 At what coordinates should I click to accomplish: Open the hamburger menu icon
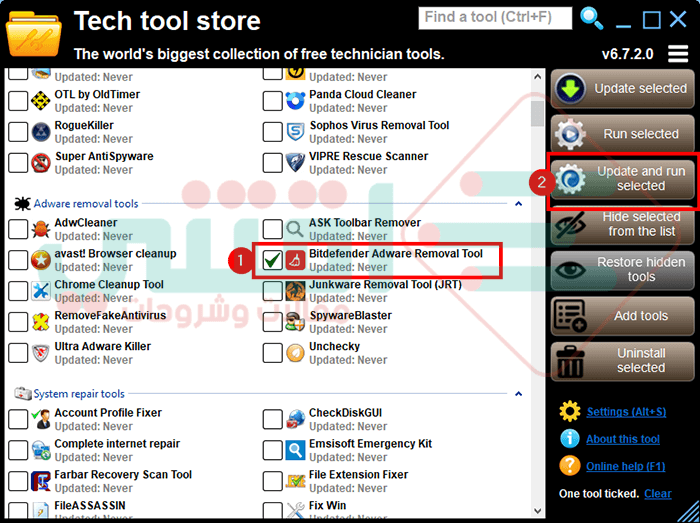coord(678,54)
